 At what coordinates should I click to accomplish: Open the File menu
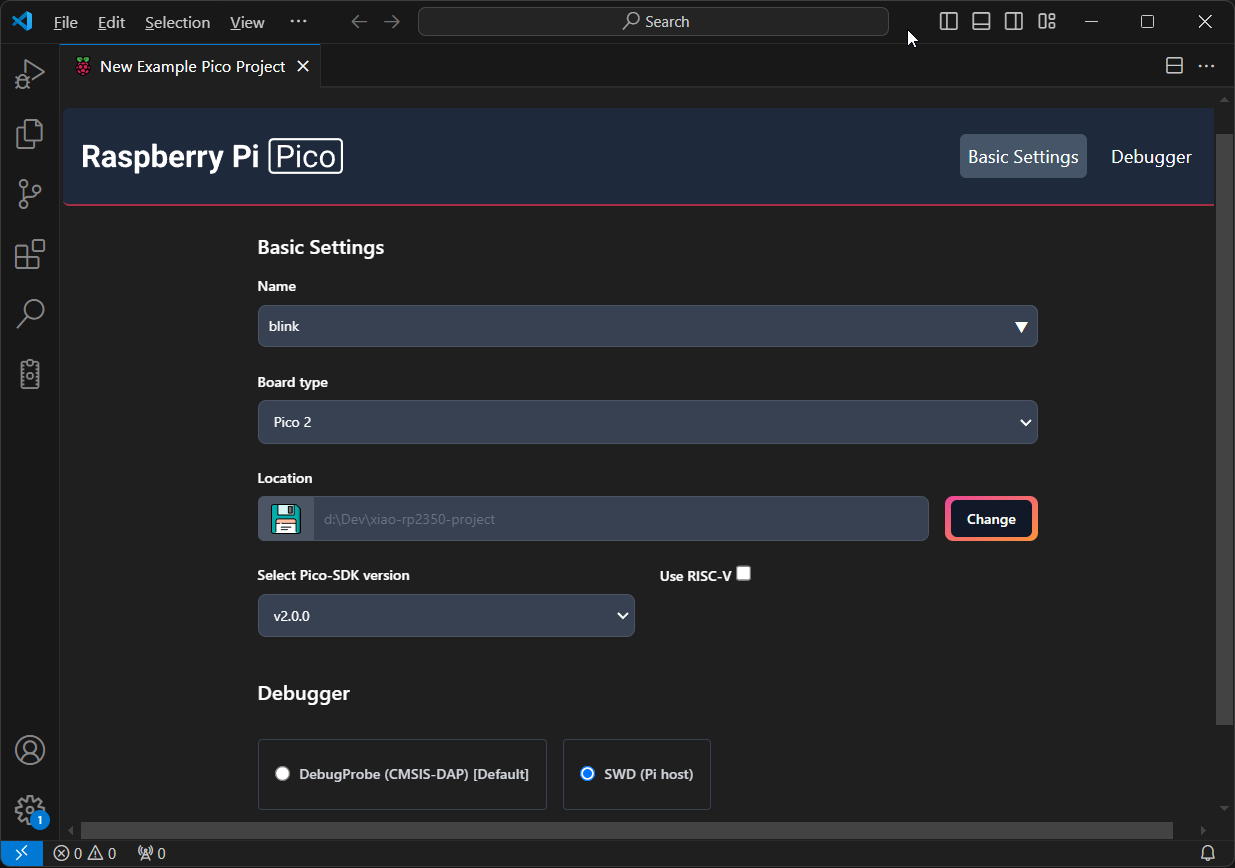(65, 22)
